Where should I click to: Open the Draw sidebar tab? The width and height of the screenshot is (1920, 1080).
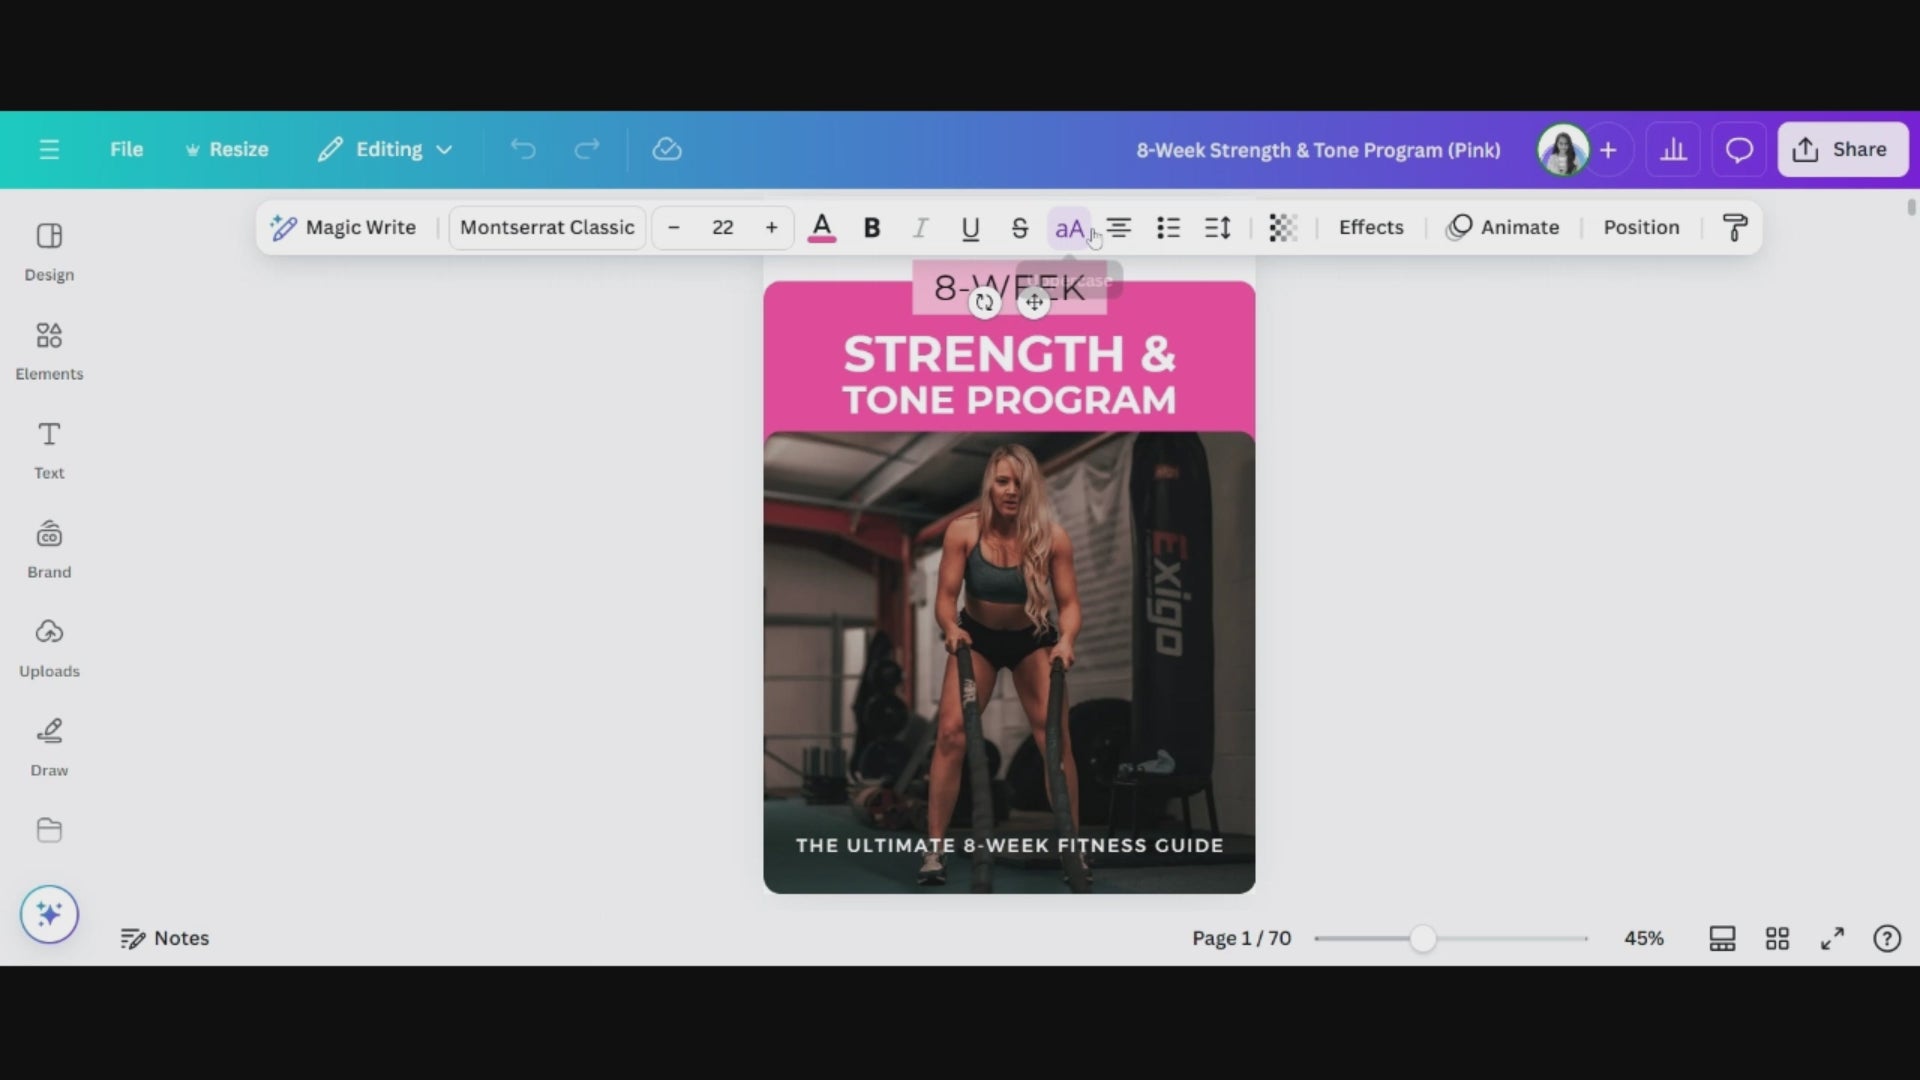point(49,747)
